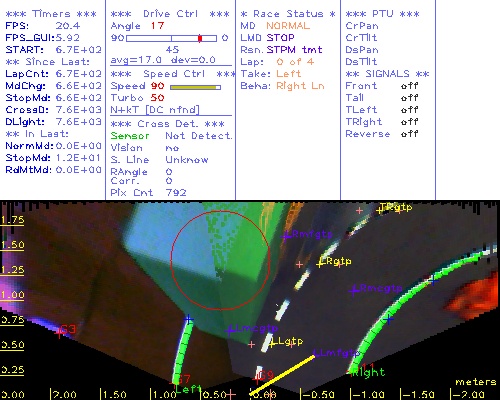Click the LRgtp yellow cross marker
This screenshot has height=400, width=500.
pyautogui.click(x=320, y=264)
